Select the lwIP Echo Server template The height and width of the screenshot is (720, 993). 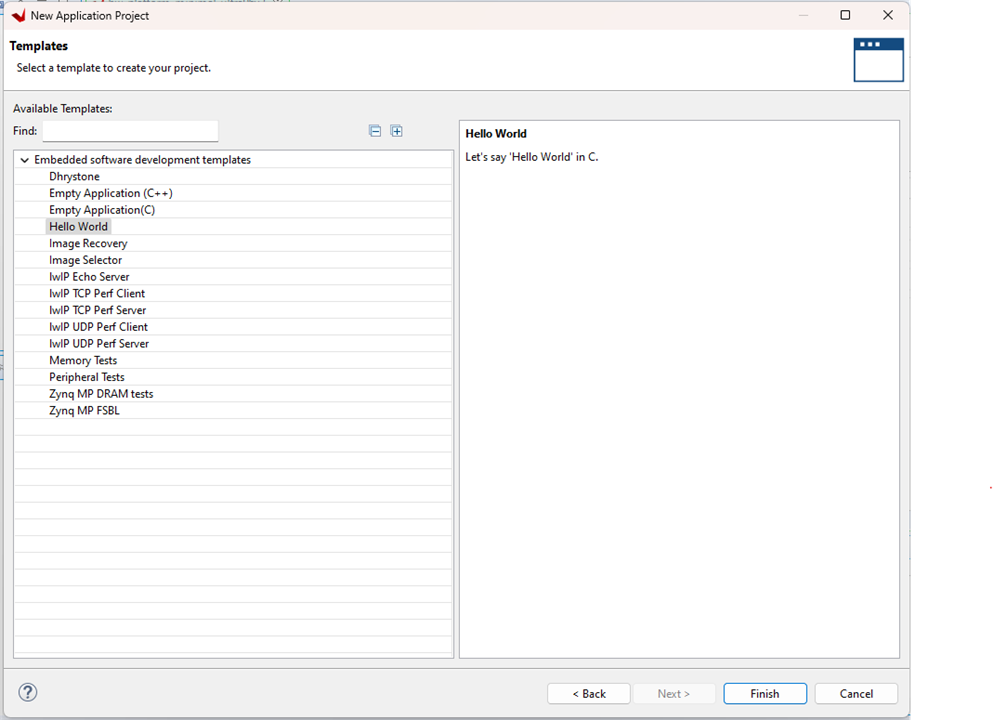(x=89, y=277)
